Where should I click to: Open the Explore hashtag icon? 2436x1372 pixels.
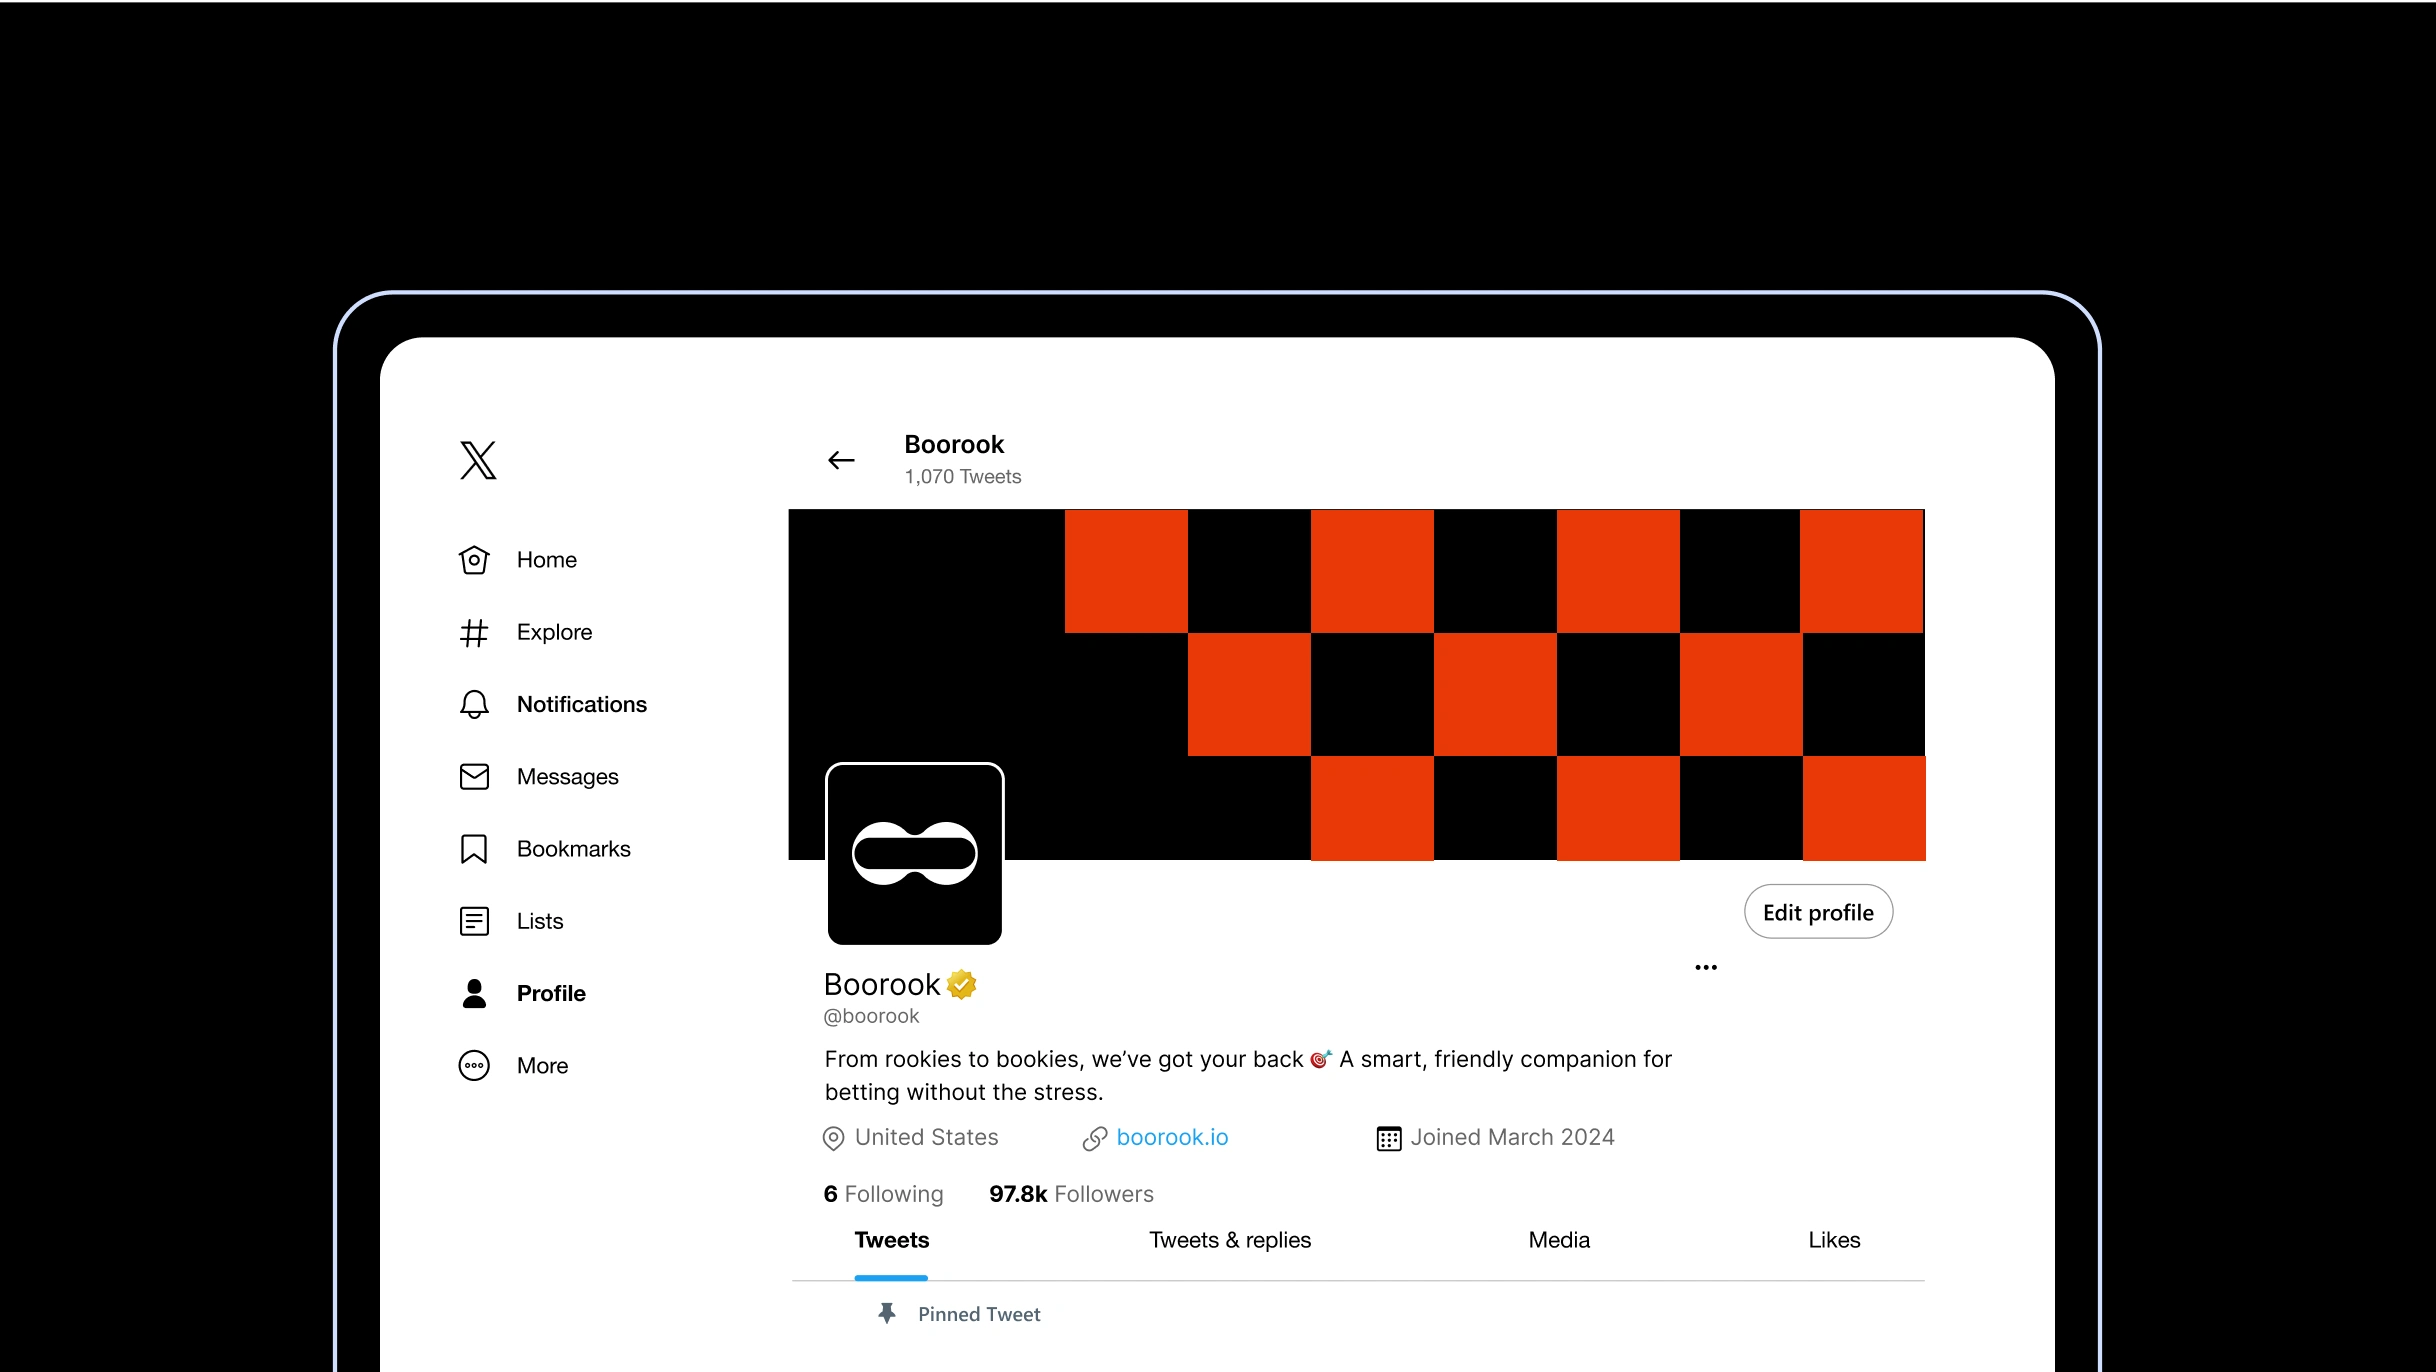tap(474, 633)
